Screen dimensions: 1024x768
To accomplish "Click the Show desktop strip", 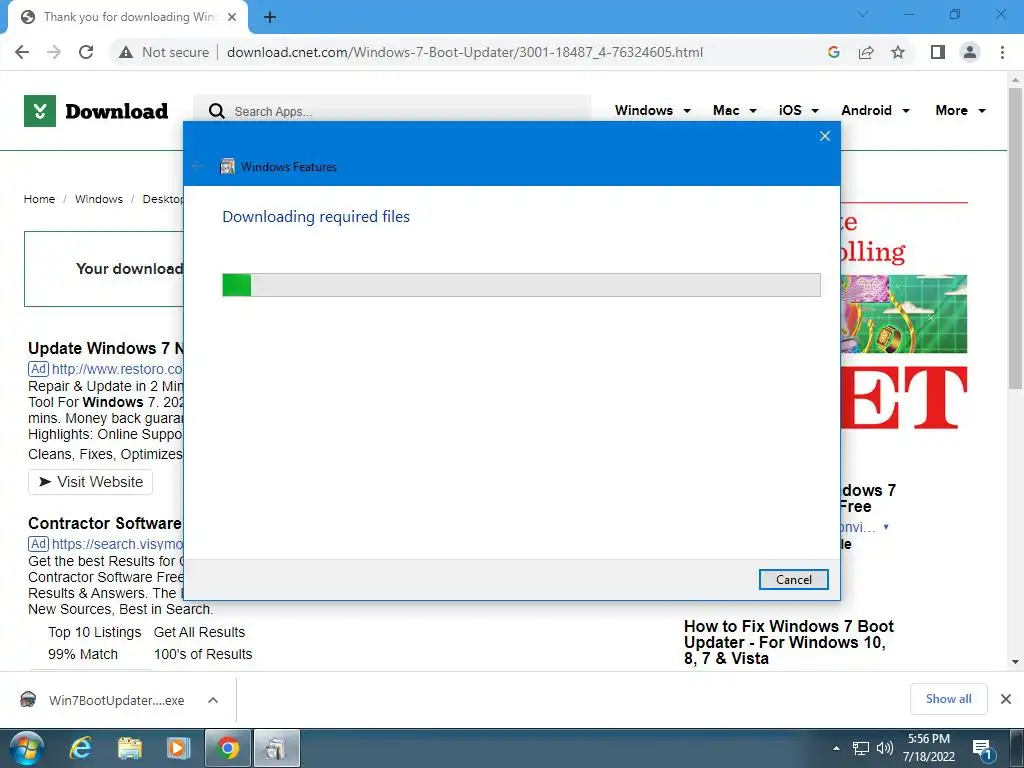I will tap(1016, 748).
